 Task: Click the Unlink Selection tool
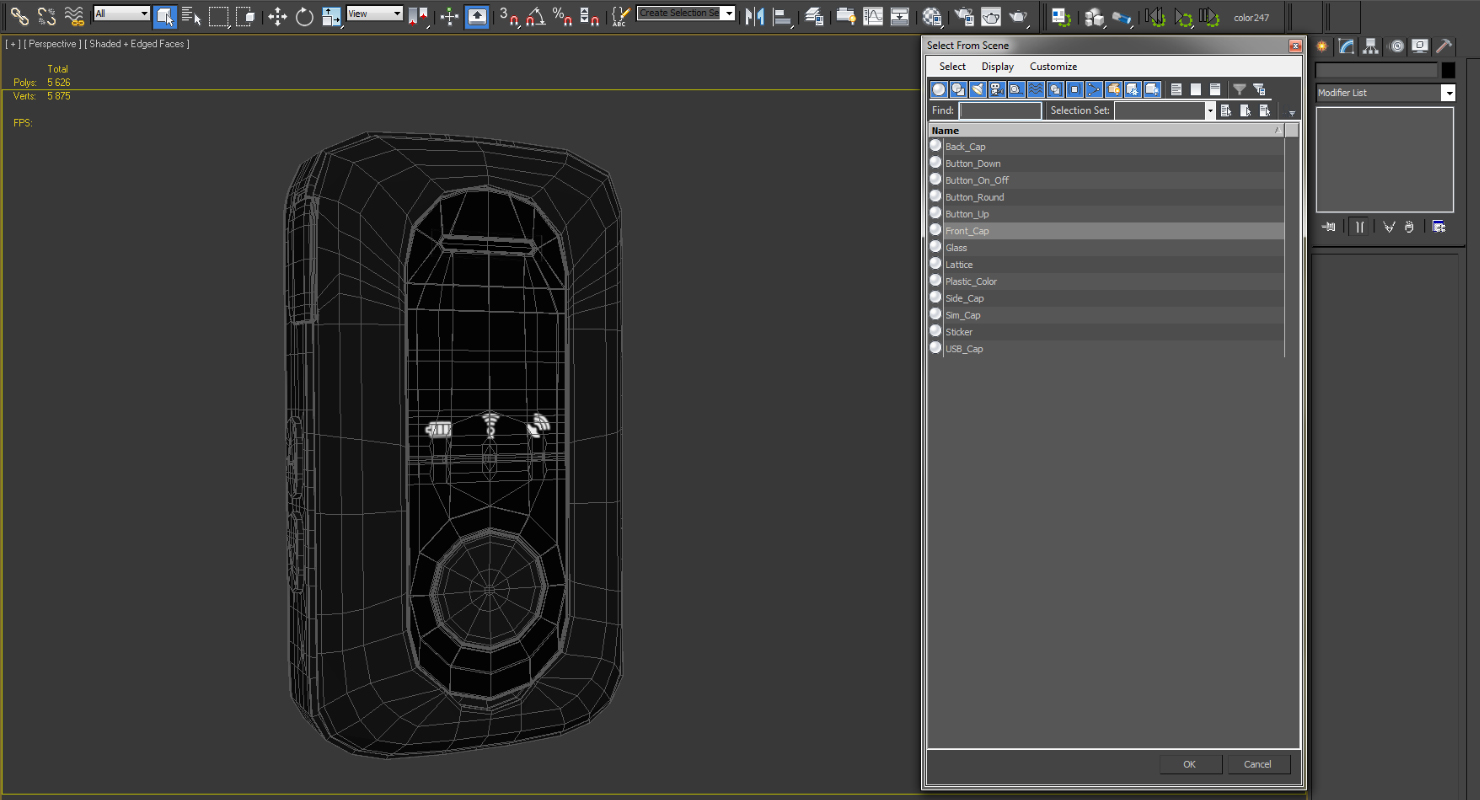click(46, 16)
